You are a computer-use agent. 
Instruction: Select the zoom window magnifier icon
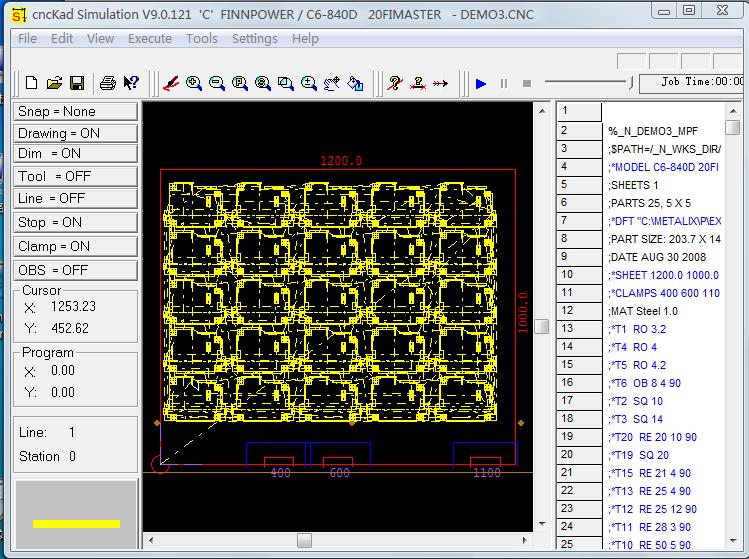286,83
